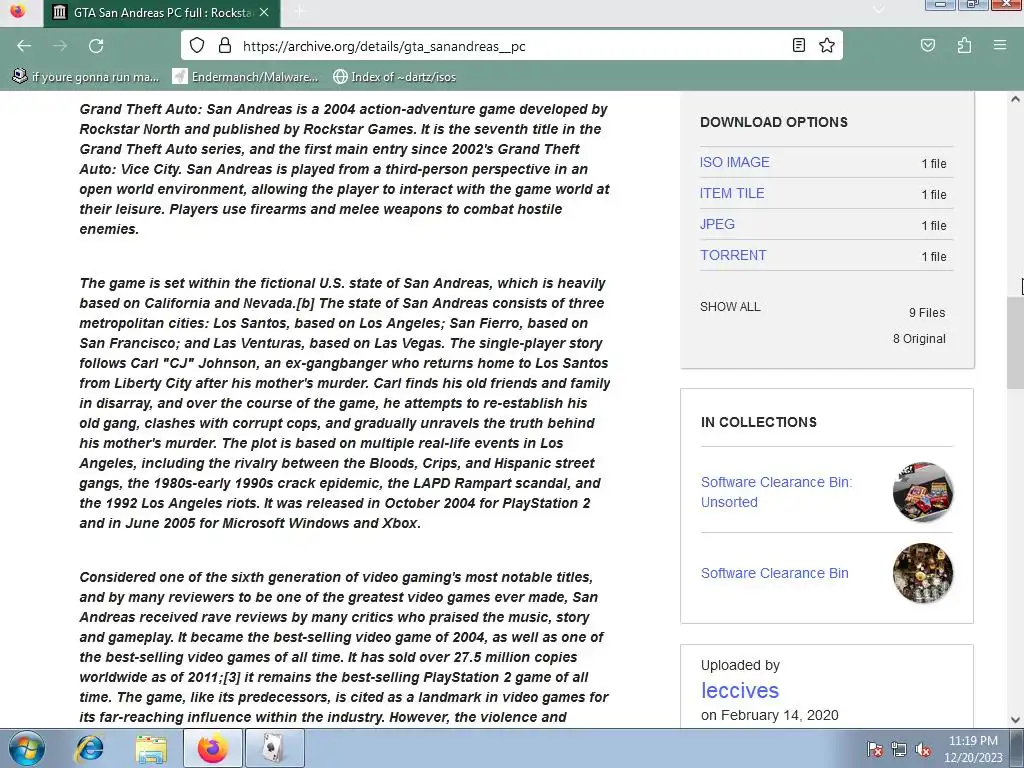
Task: Click the muted volume tray icon
Action: (923, 749)
